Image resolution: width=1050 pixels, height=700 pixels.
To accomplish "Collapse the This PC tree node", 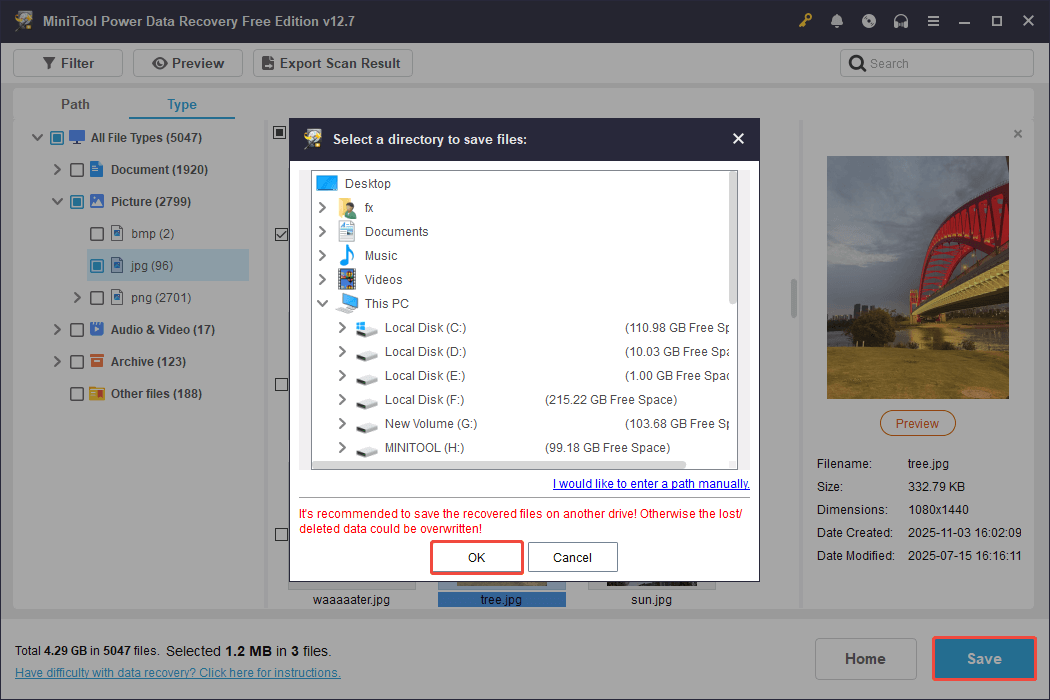I will tap(322, 303).
